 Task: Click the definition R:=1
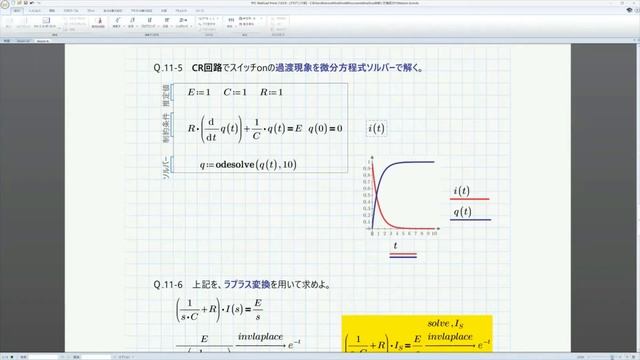point(271,92)
